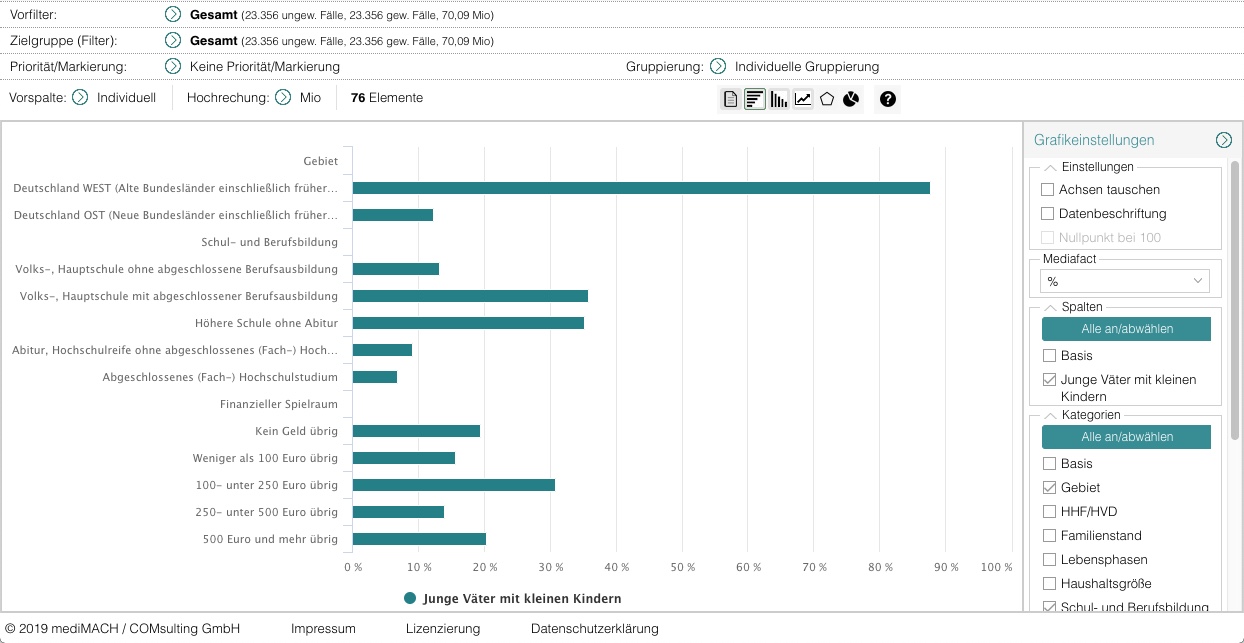Image resolution: width=1244 pixels, height=643 pixels.
Task: Switch to the table document view icon
Action: click(731, 99)
